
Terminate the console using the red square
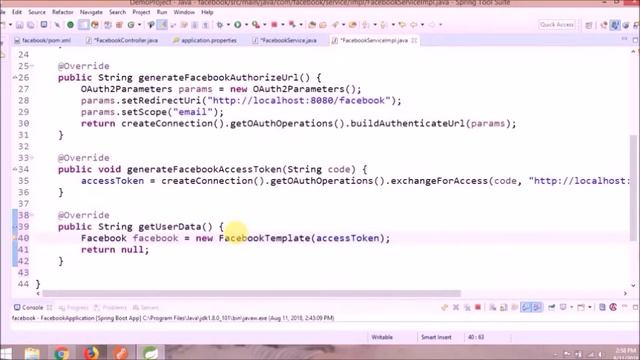(478, 307)
